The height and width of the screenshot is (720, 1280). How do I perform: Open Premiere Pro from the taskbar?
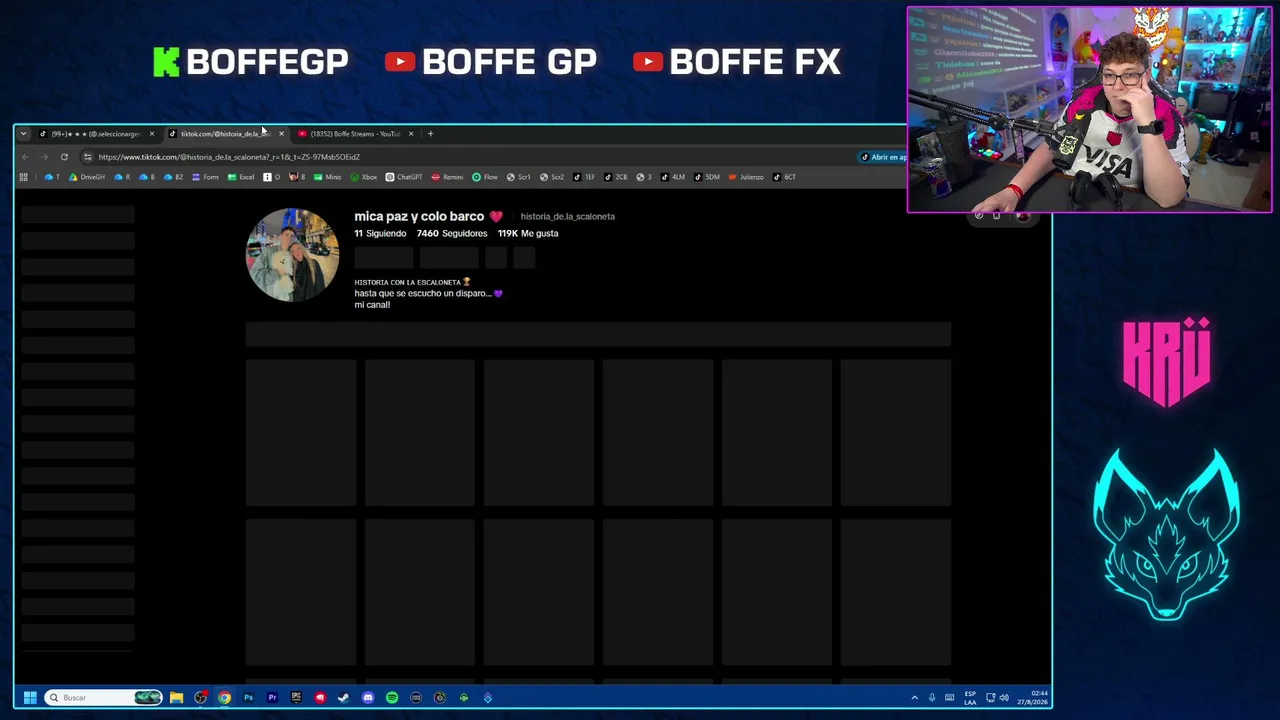click(x=272, y=698)
